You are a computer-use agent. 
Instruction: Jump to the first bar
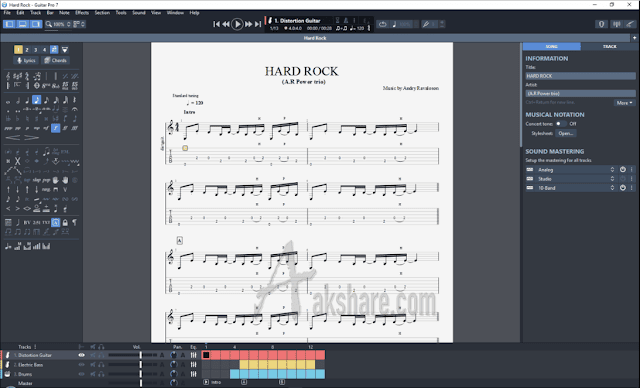click(x=216, y=24)
